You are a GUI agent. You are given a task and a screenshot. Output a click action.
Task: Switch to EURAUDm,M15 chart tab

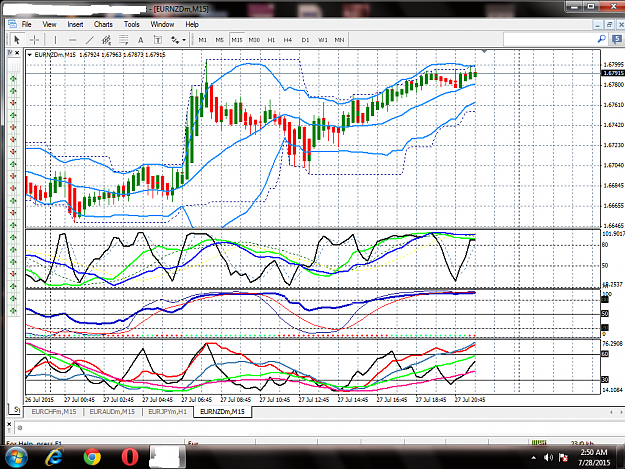point(112,412)
